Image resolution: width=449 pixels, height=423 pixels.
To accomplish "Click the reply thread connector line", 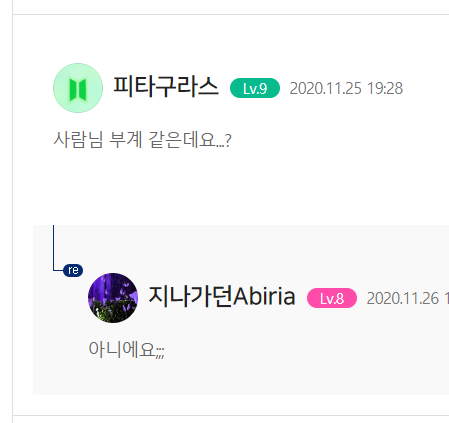I will coord(54,247).
